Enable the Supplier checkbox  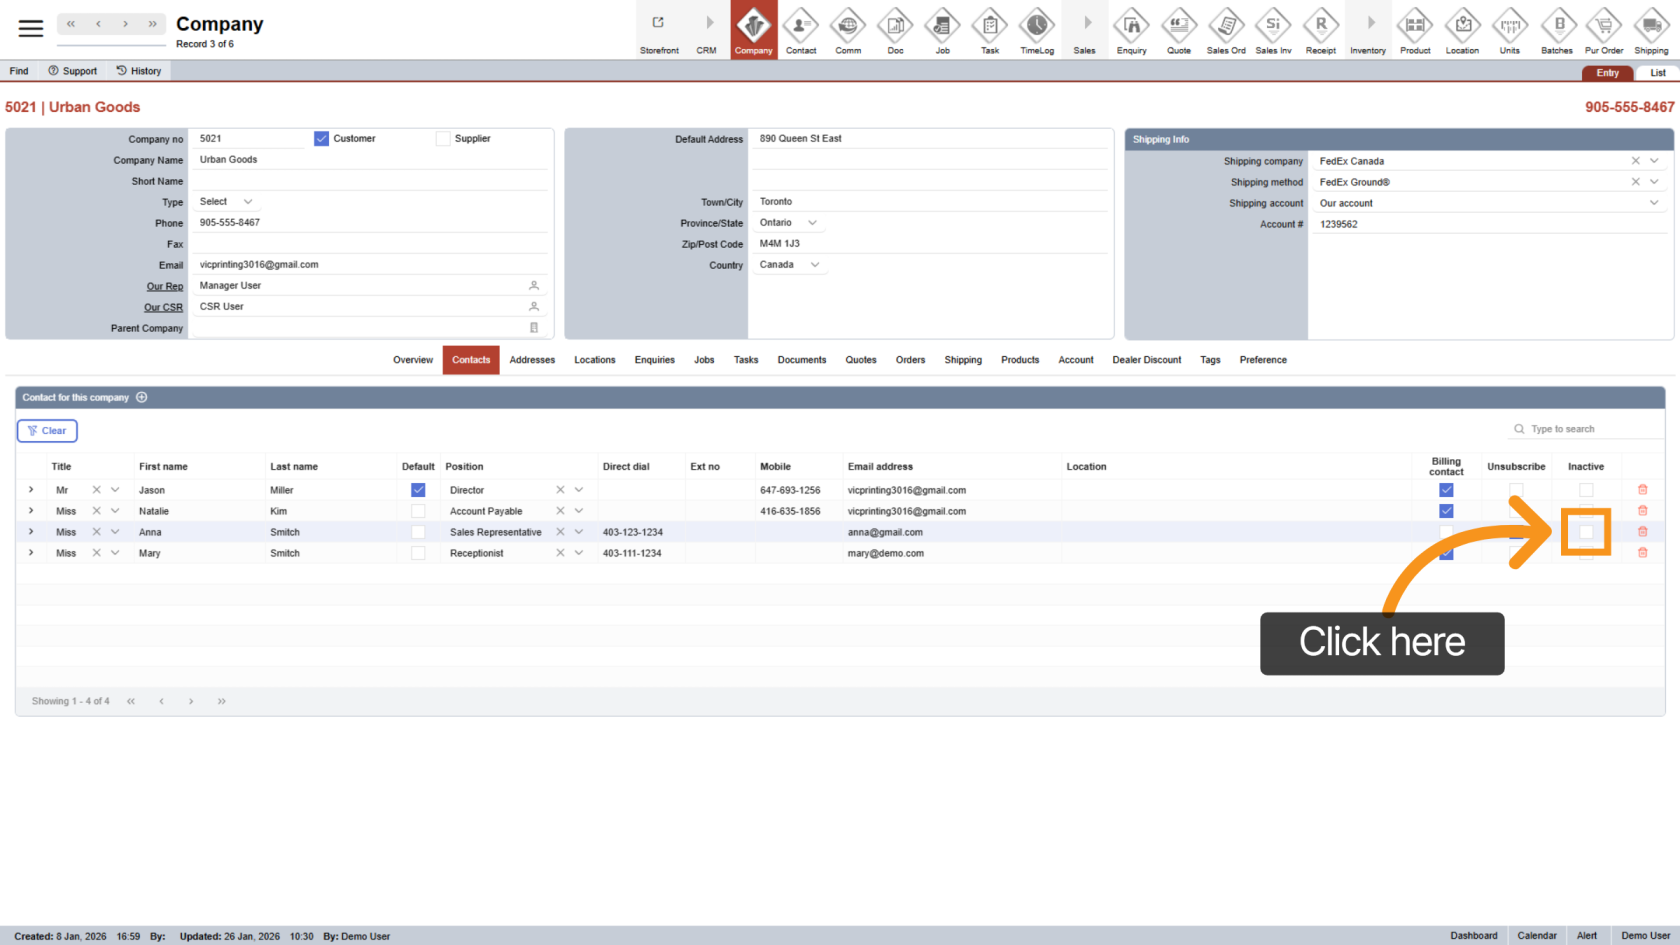pos(443,139)
